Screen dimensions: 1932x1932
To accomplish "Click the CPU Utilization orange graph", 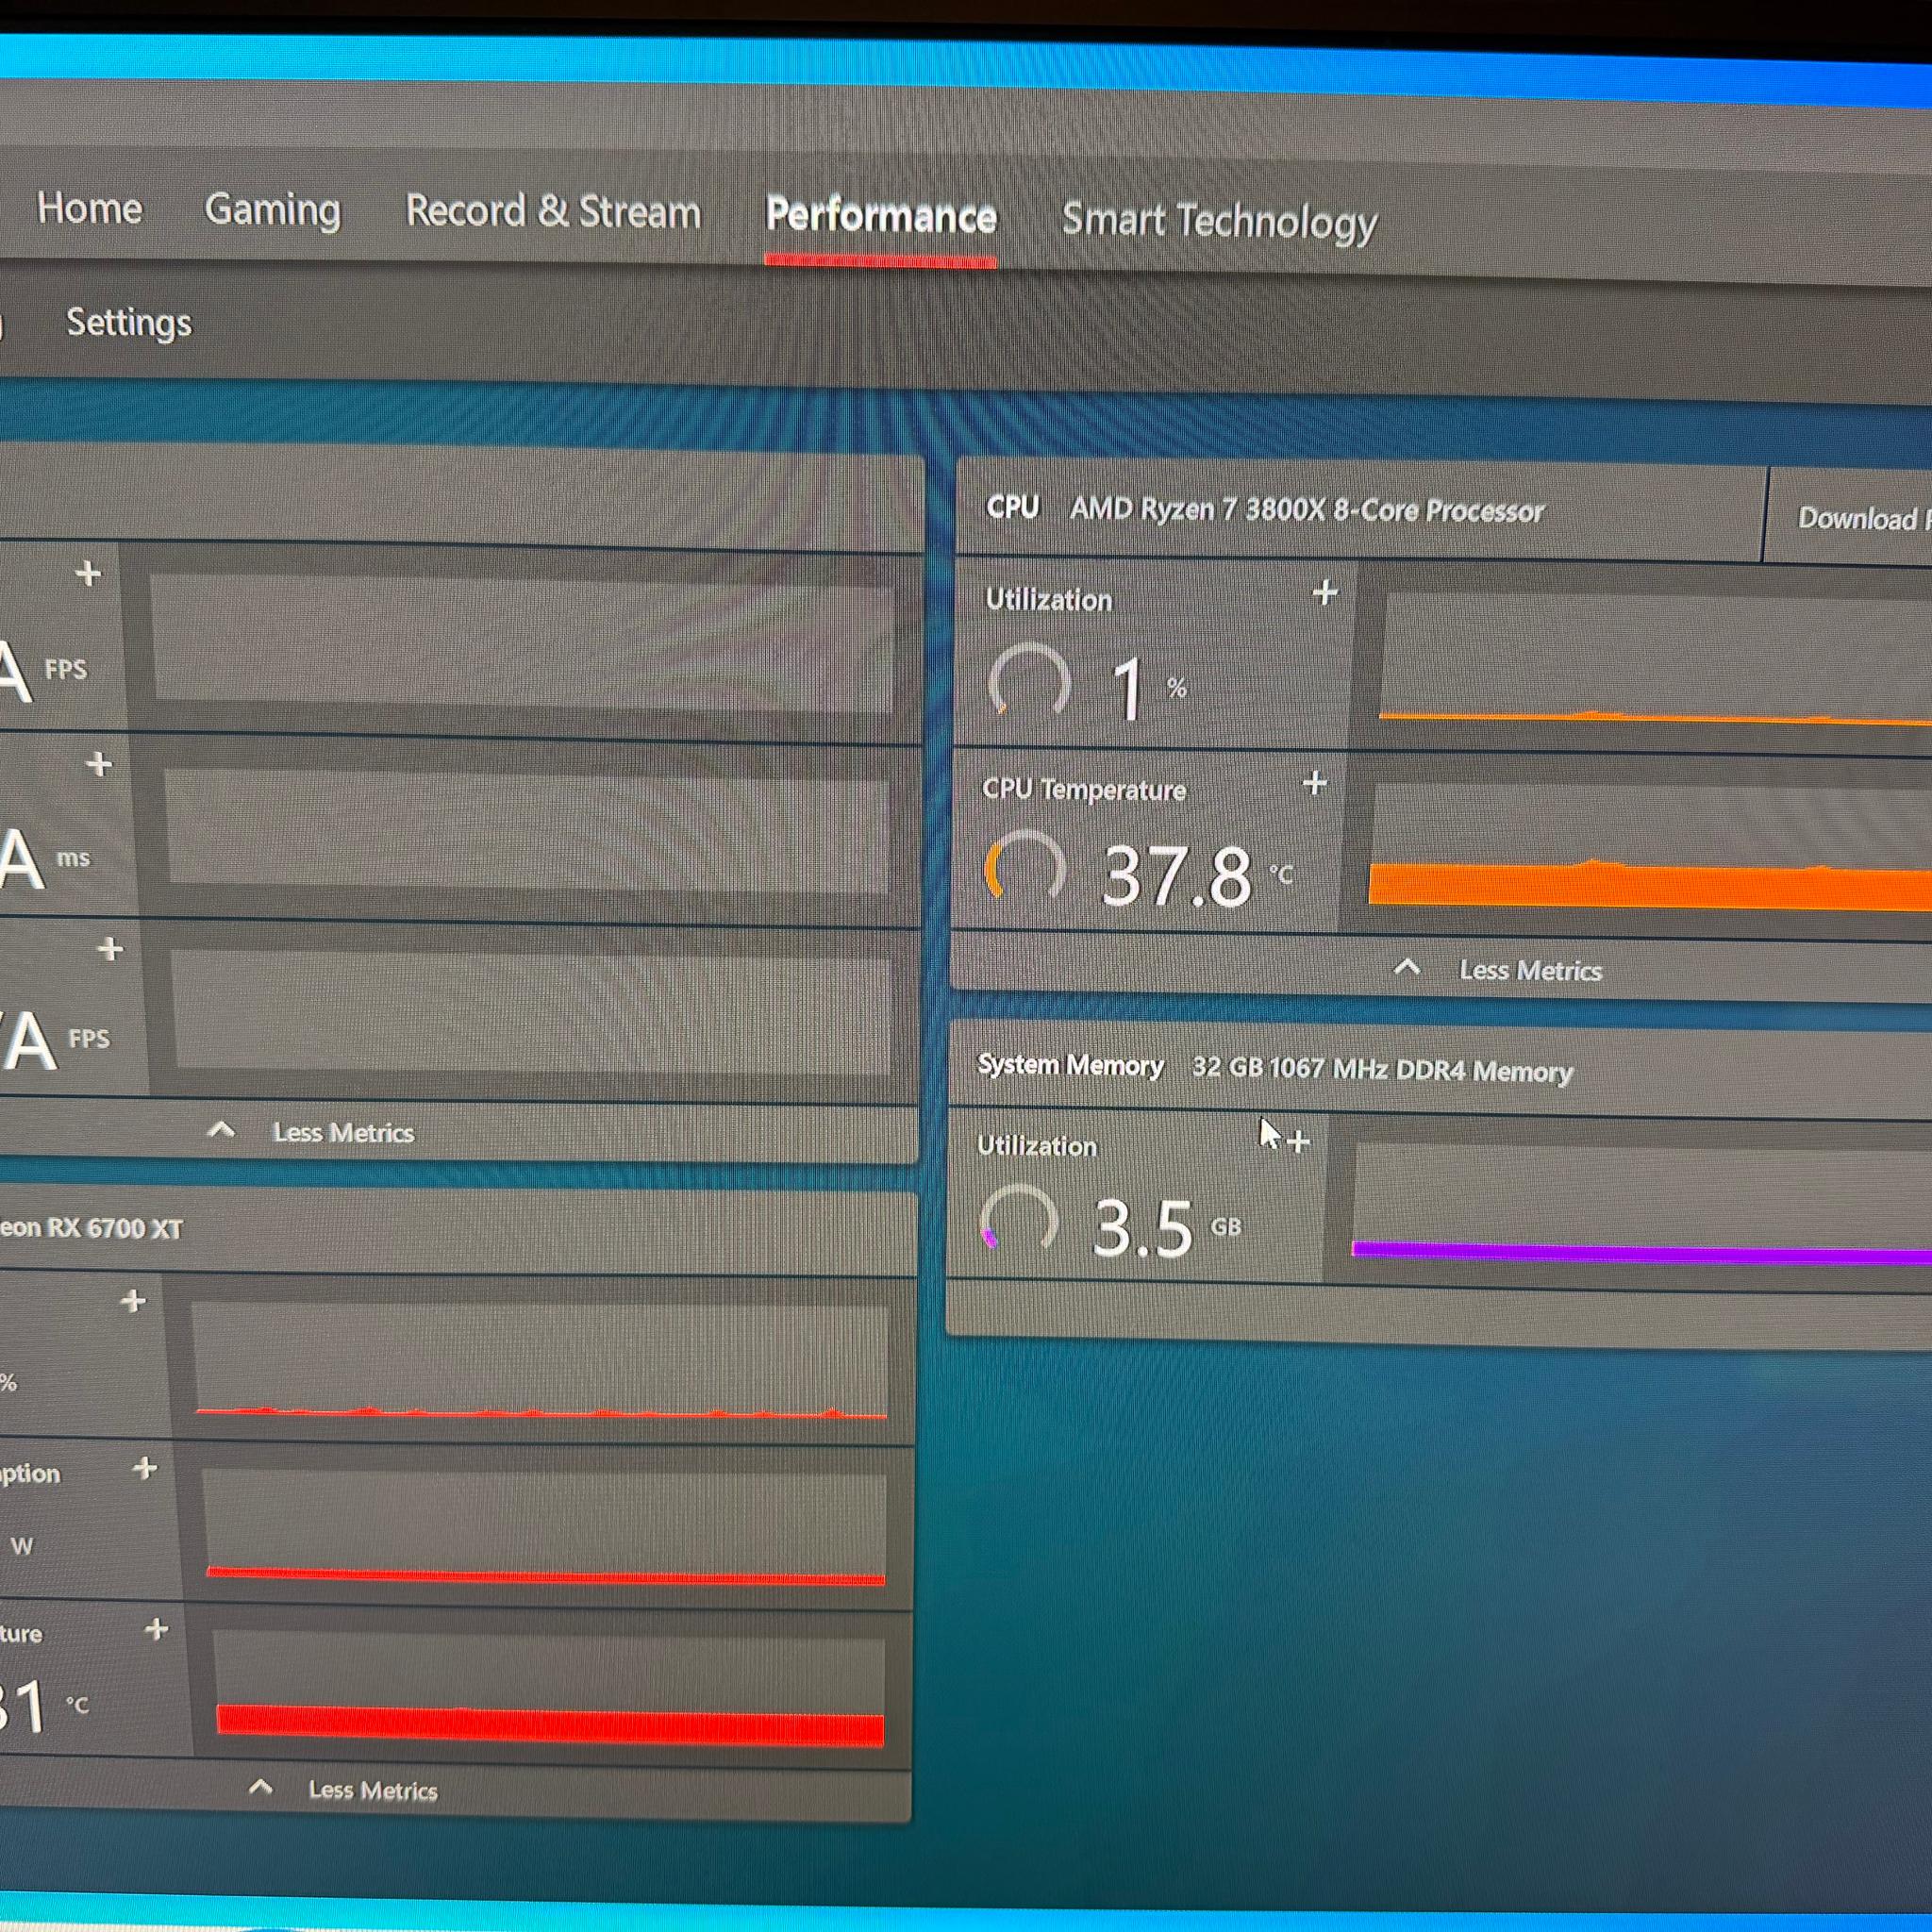I will pyautogui.click(x=1655, y=659).
